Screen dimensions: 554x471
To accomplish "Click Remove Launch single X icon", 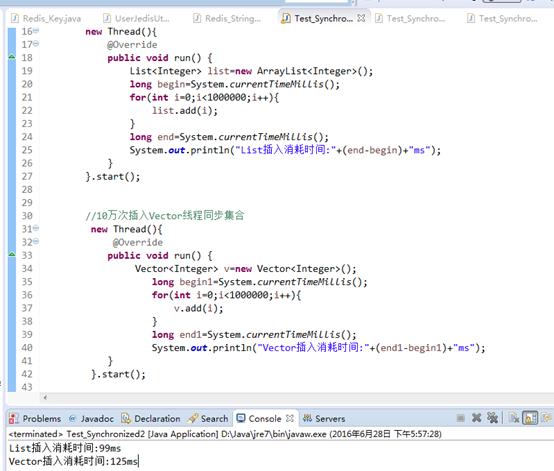I will [476, 418].
